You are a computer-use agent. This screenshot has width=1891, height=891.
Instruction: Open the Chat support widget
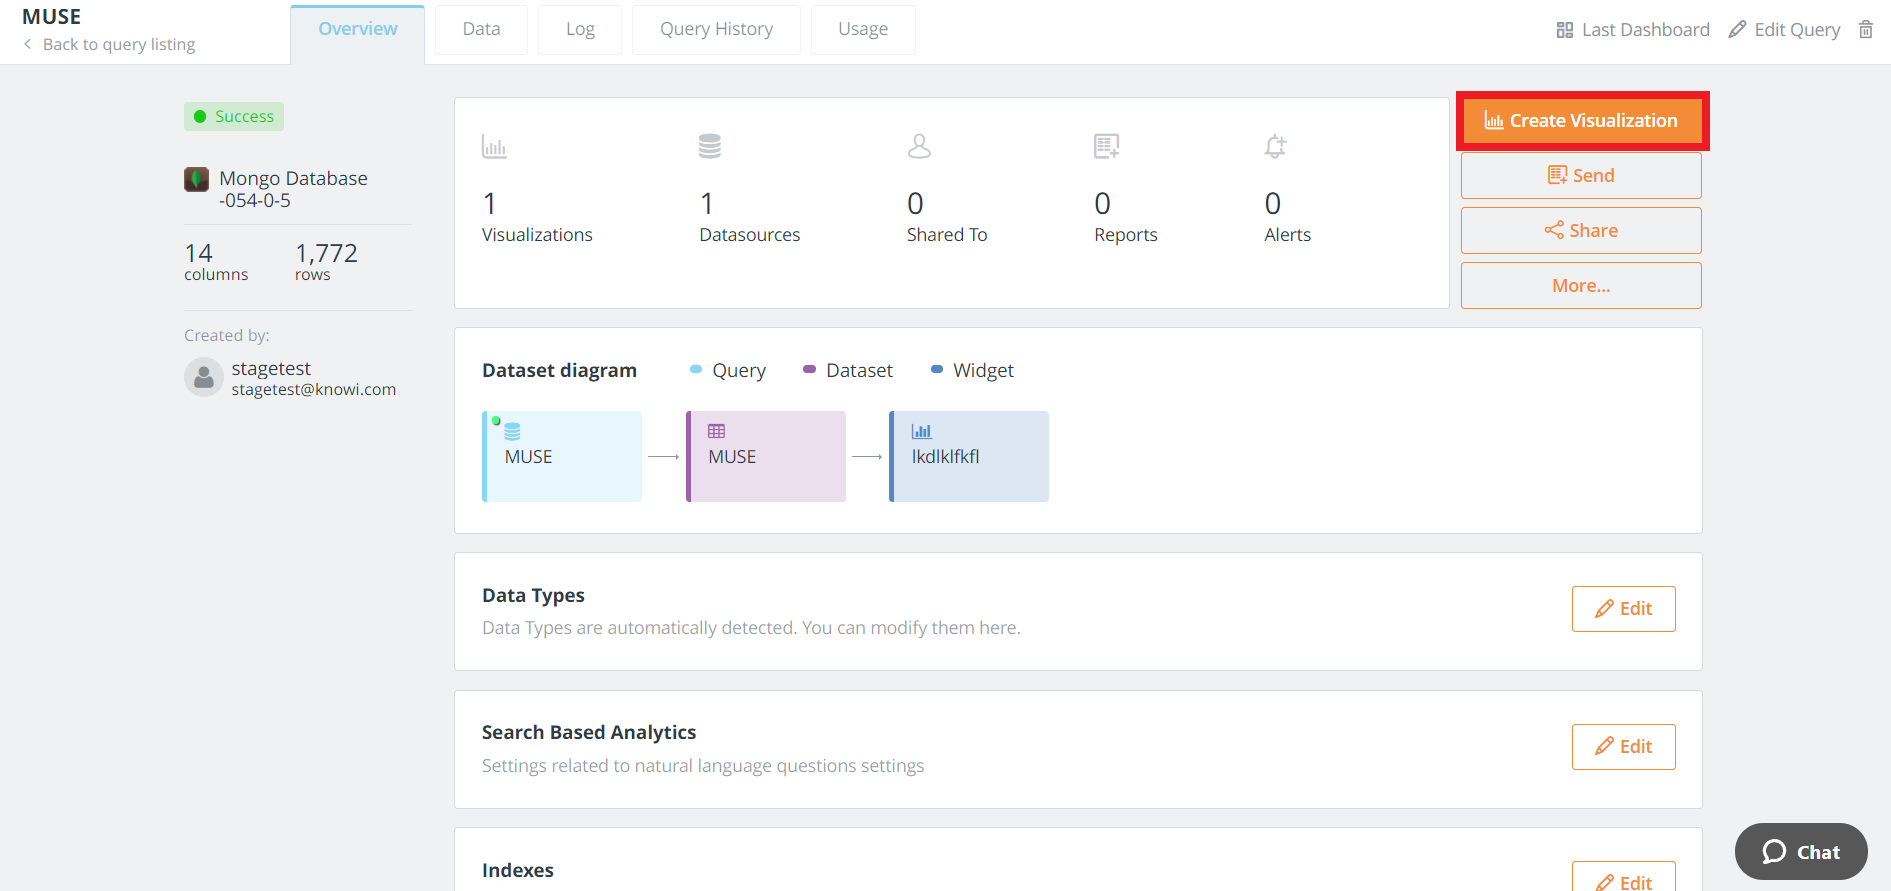coord(1801,852)
